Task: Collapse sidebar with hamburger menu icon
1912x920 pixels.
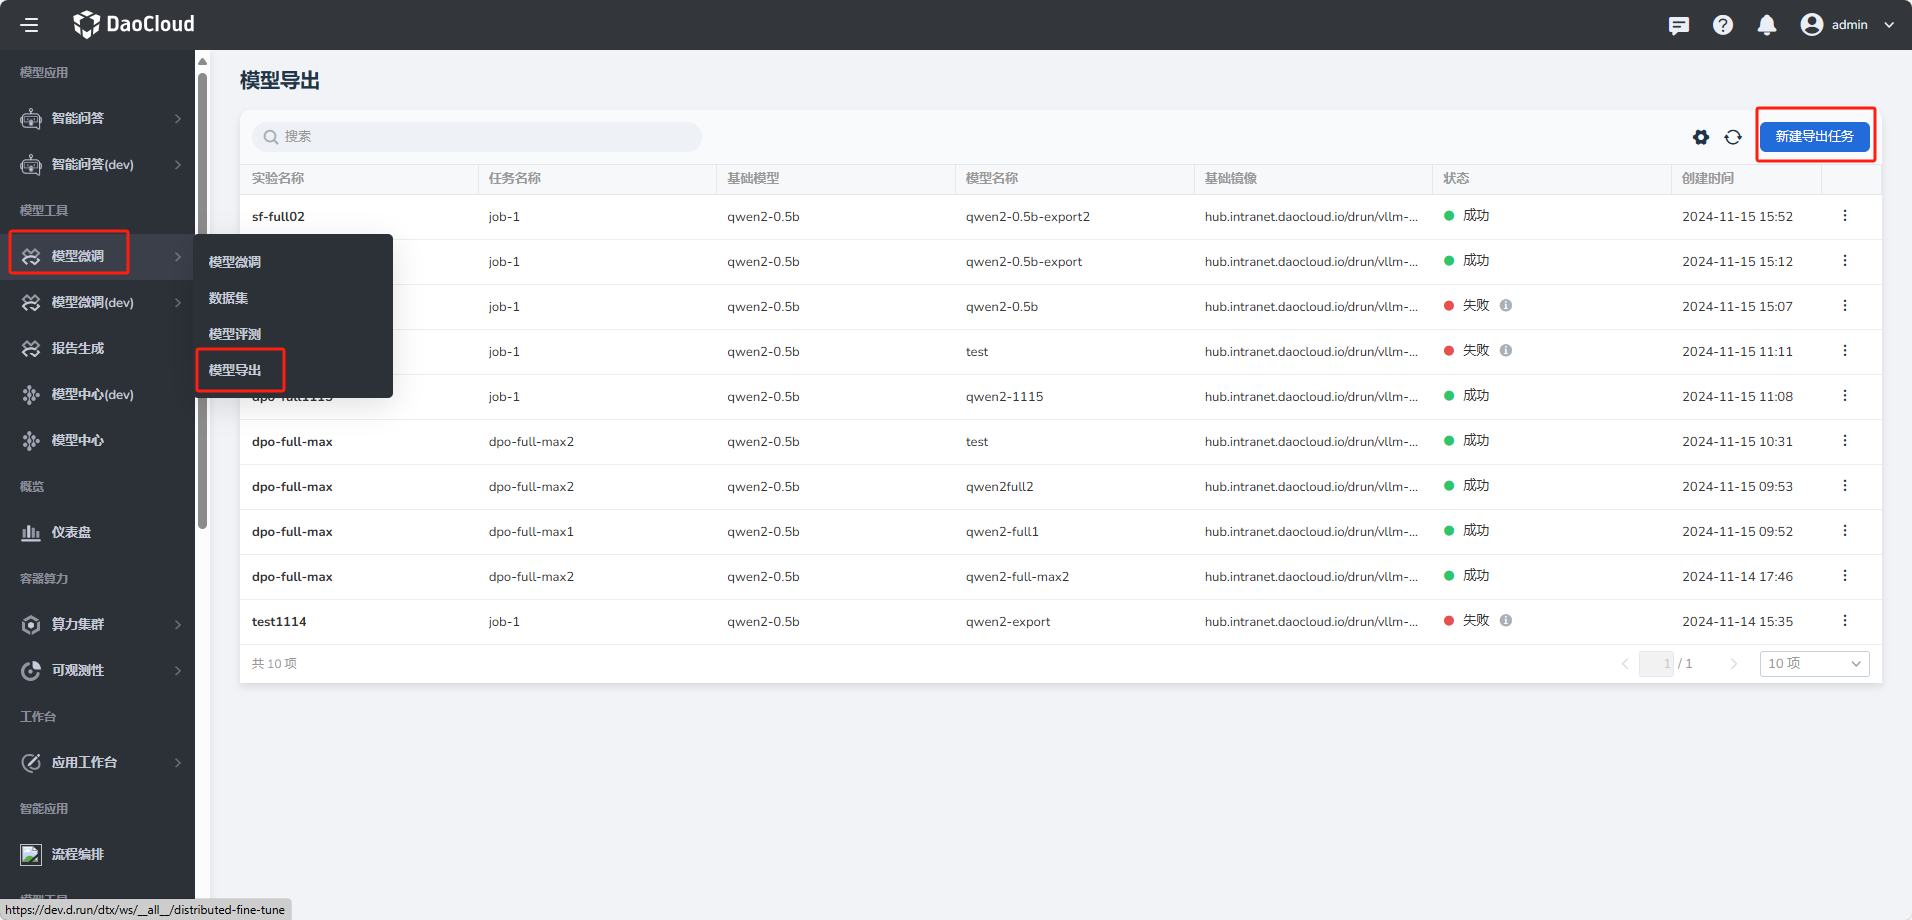Action: (x=30, y=25)
